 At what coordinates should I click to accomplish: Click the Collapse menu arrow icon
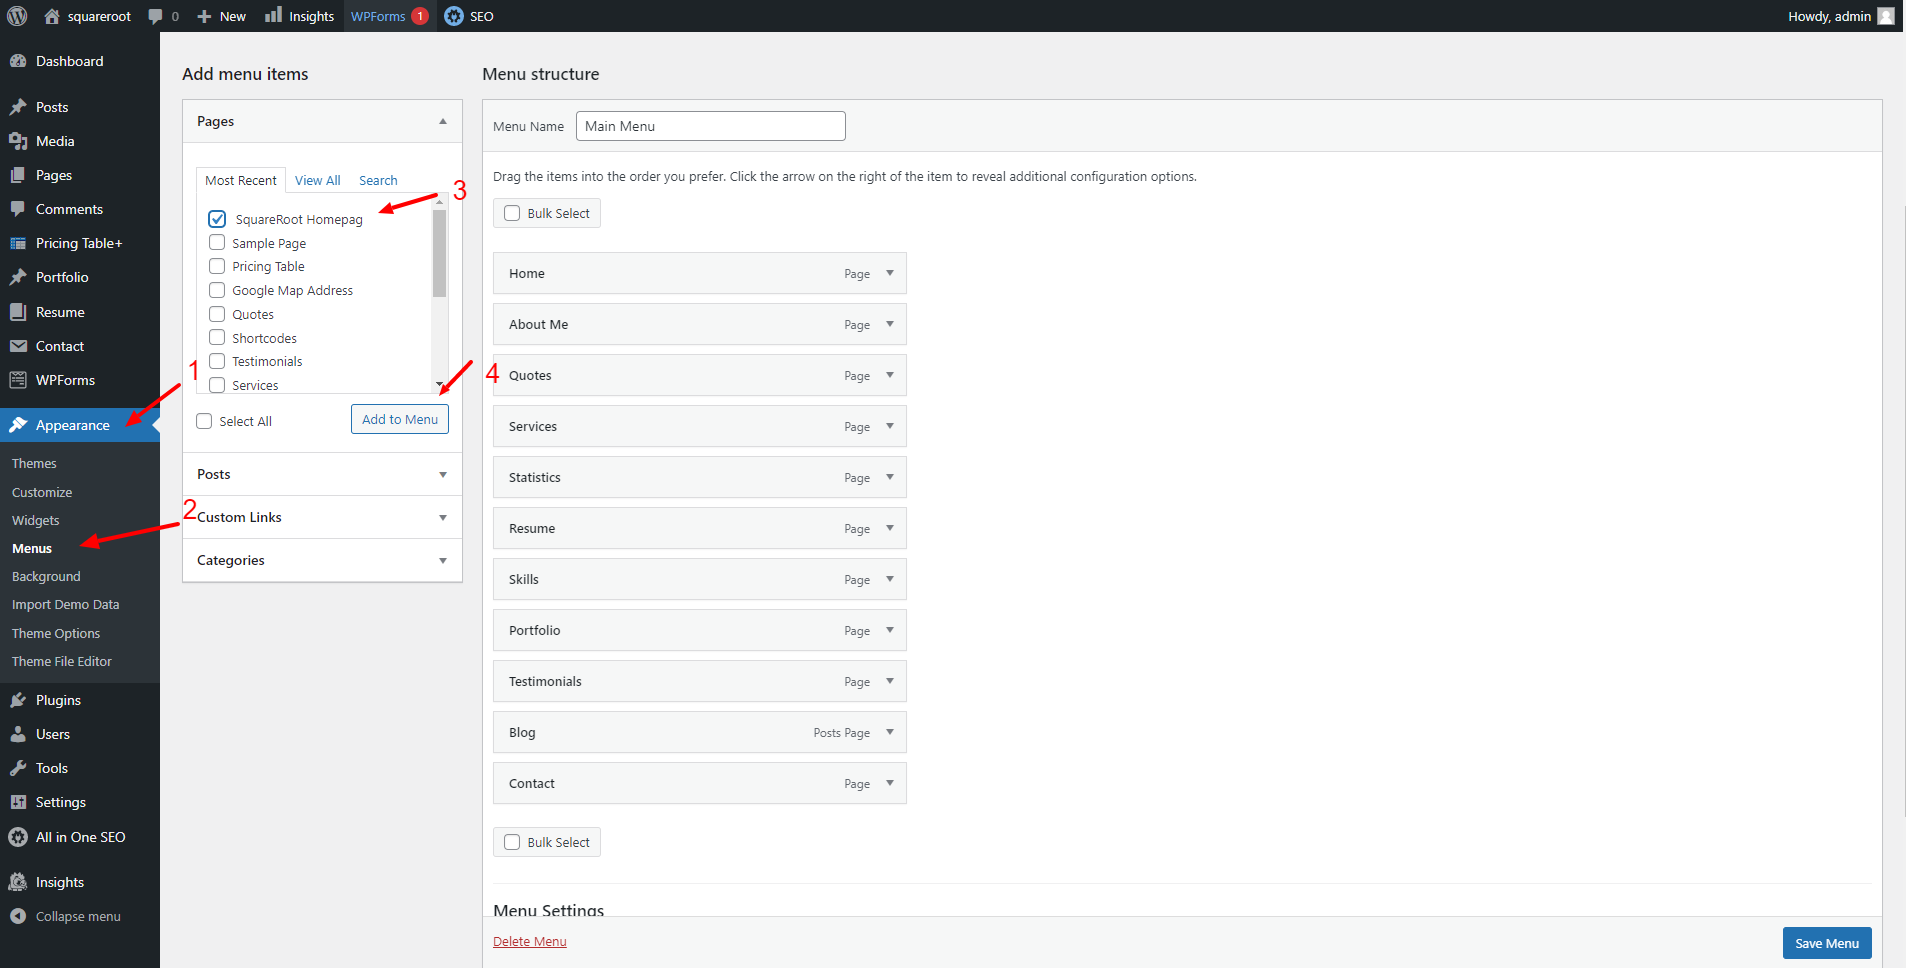(18, 916)
